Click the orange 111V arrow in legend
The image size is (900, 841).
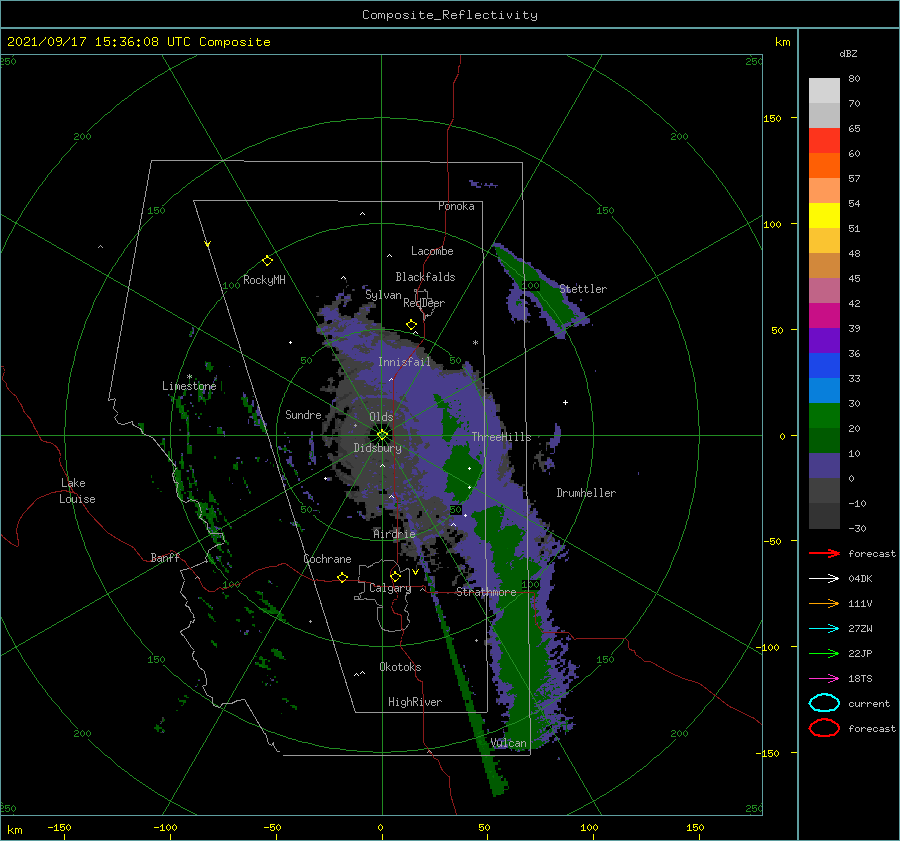824,603
